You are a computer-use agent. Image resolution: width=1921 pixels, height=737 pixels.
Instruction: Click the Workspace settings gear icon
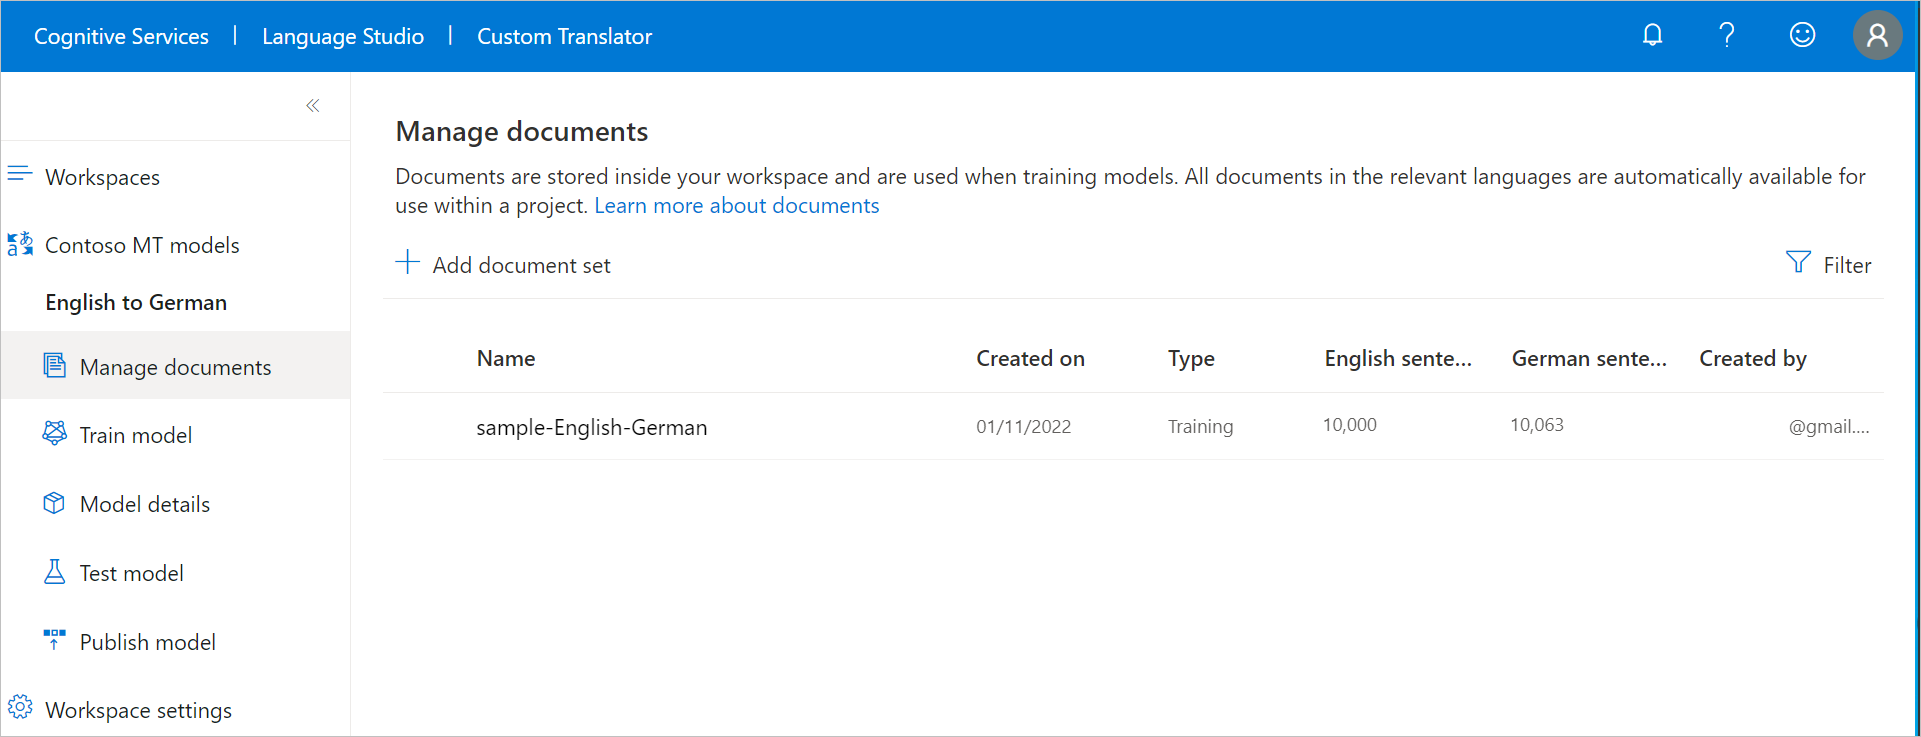(x=20, y=707)
